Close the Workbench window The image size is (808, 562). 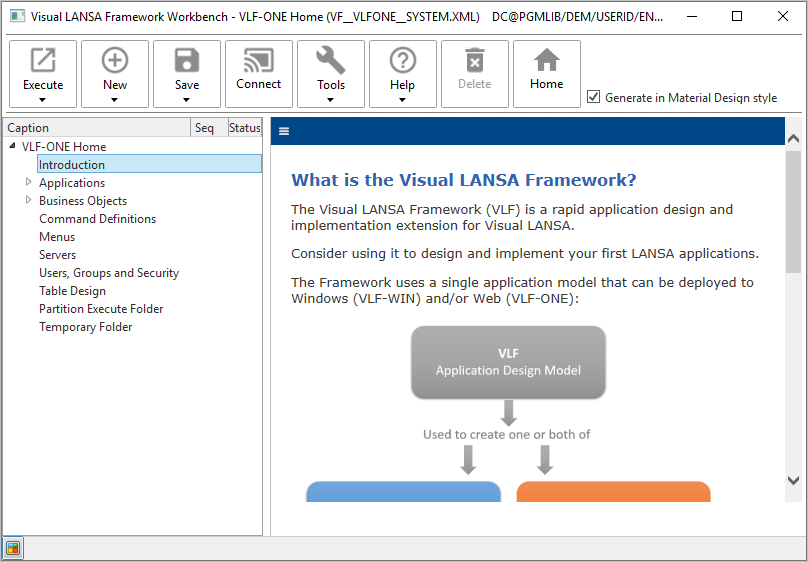click(783, 16)
